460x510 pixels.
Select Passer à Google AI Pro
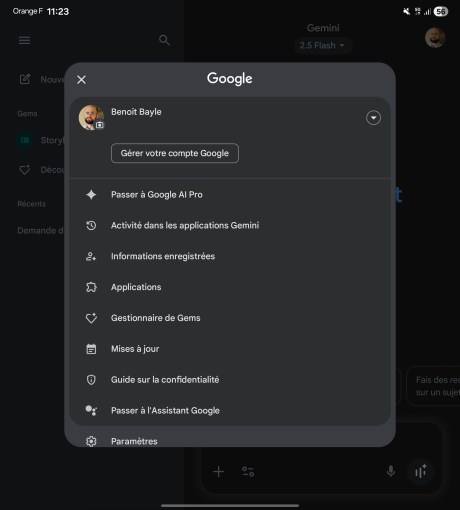coord(230,195)
